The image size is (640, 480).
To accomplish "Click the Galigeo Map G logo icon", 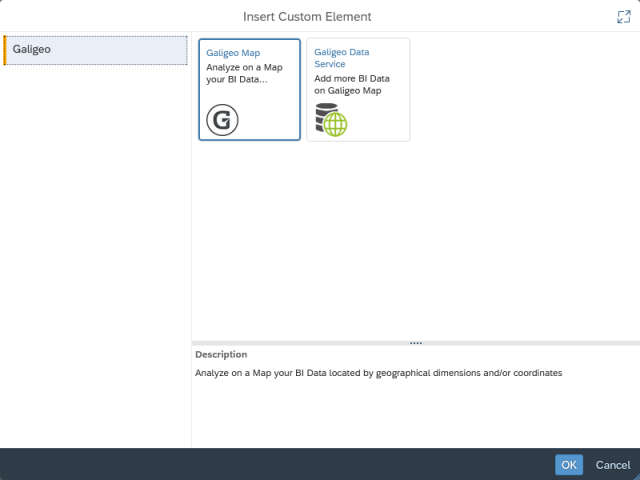I will tap(222, 120).
